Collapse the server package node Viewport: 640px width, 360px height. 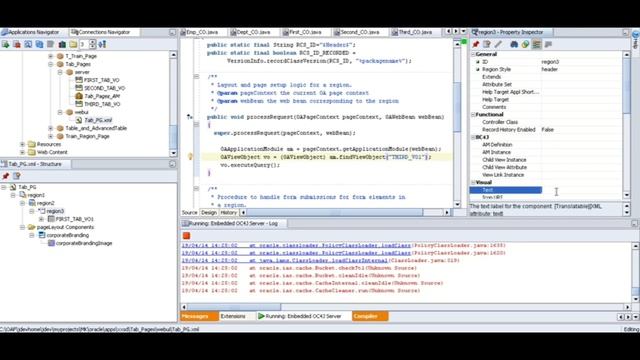60,72
